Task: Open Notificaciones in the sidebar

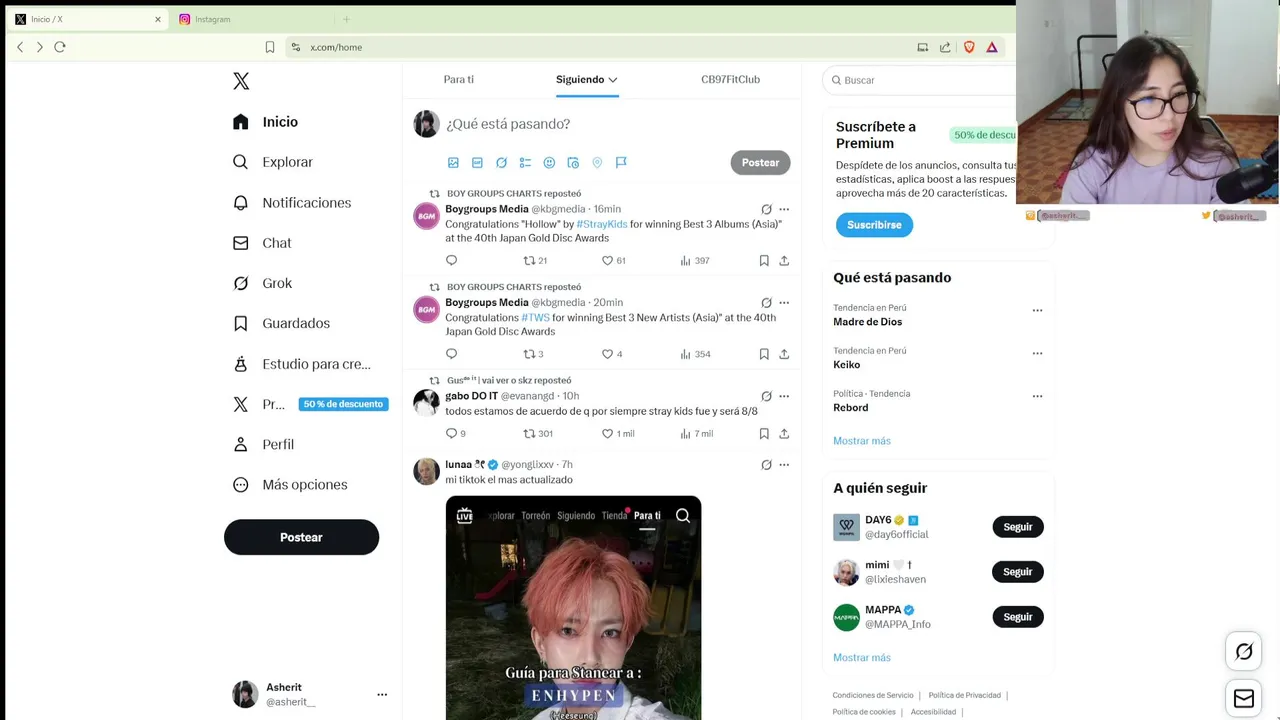Action: pyautogui.click(x=292, y=203)
